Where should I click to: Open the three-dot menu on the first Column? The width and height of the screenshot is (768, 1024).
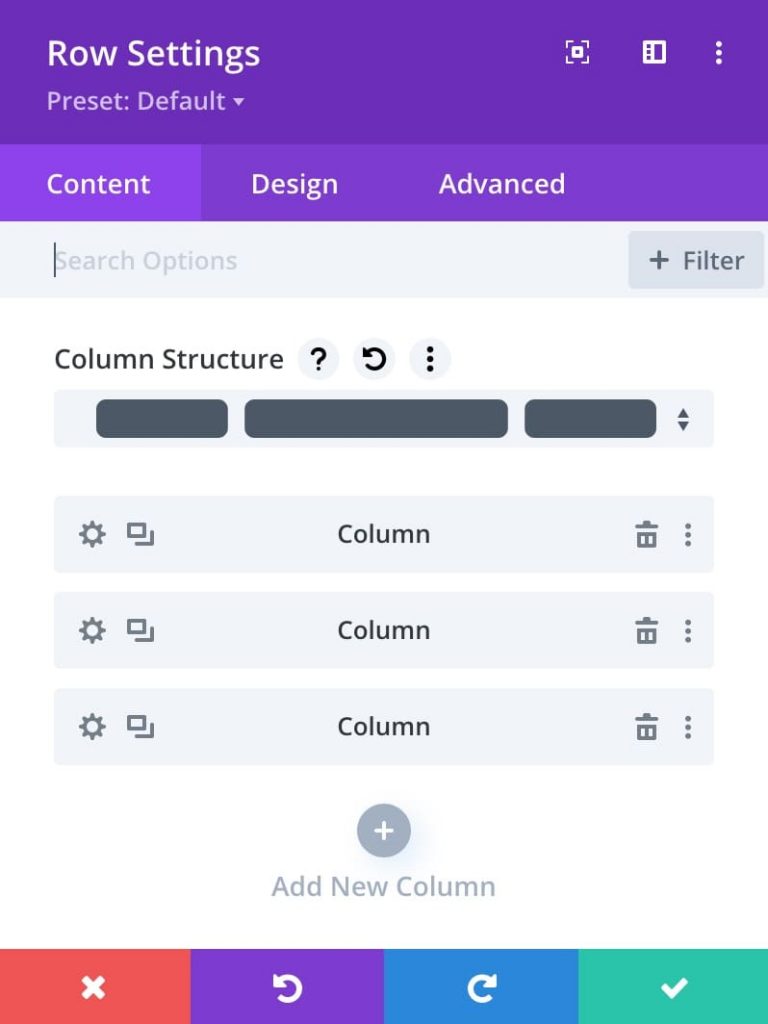689,534
